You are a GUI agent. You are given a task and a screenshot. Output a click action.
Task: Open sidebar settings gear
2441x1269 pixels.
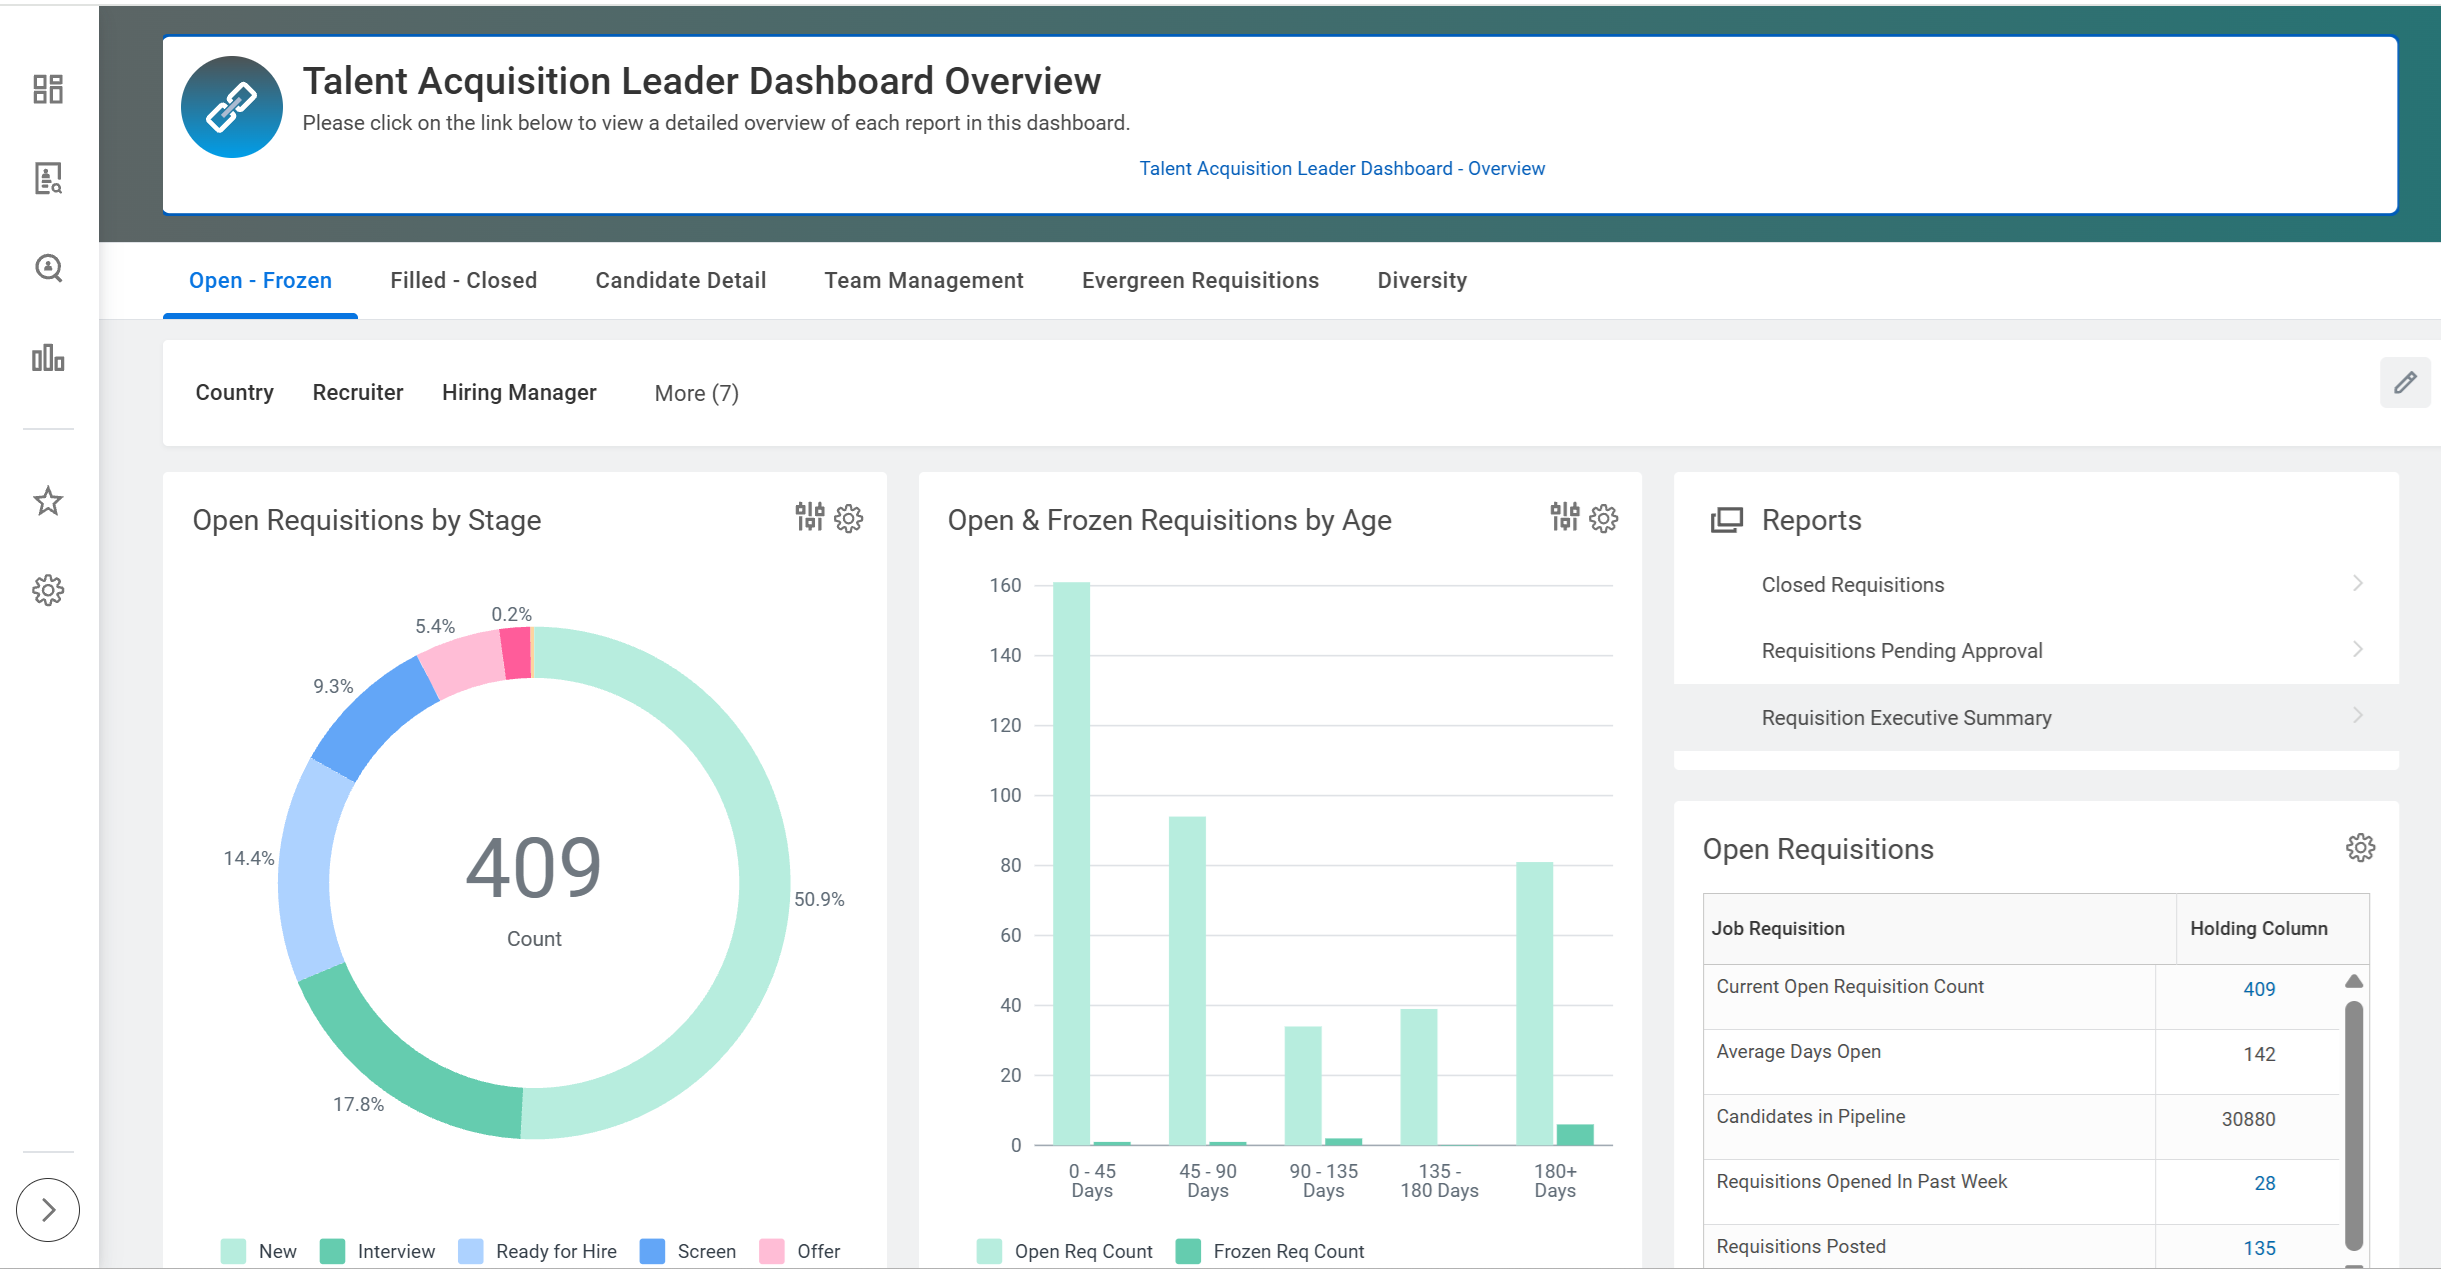click(x=47, y=590)
